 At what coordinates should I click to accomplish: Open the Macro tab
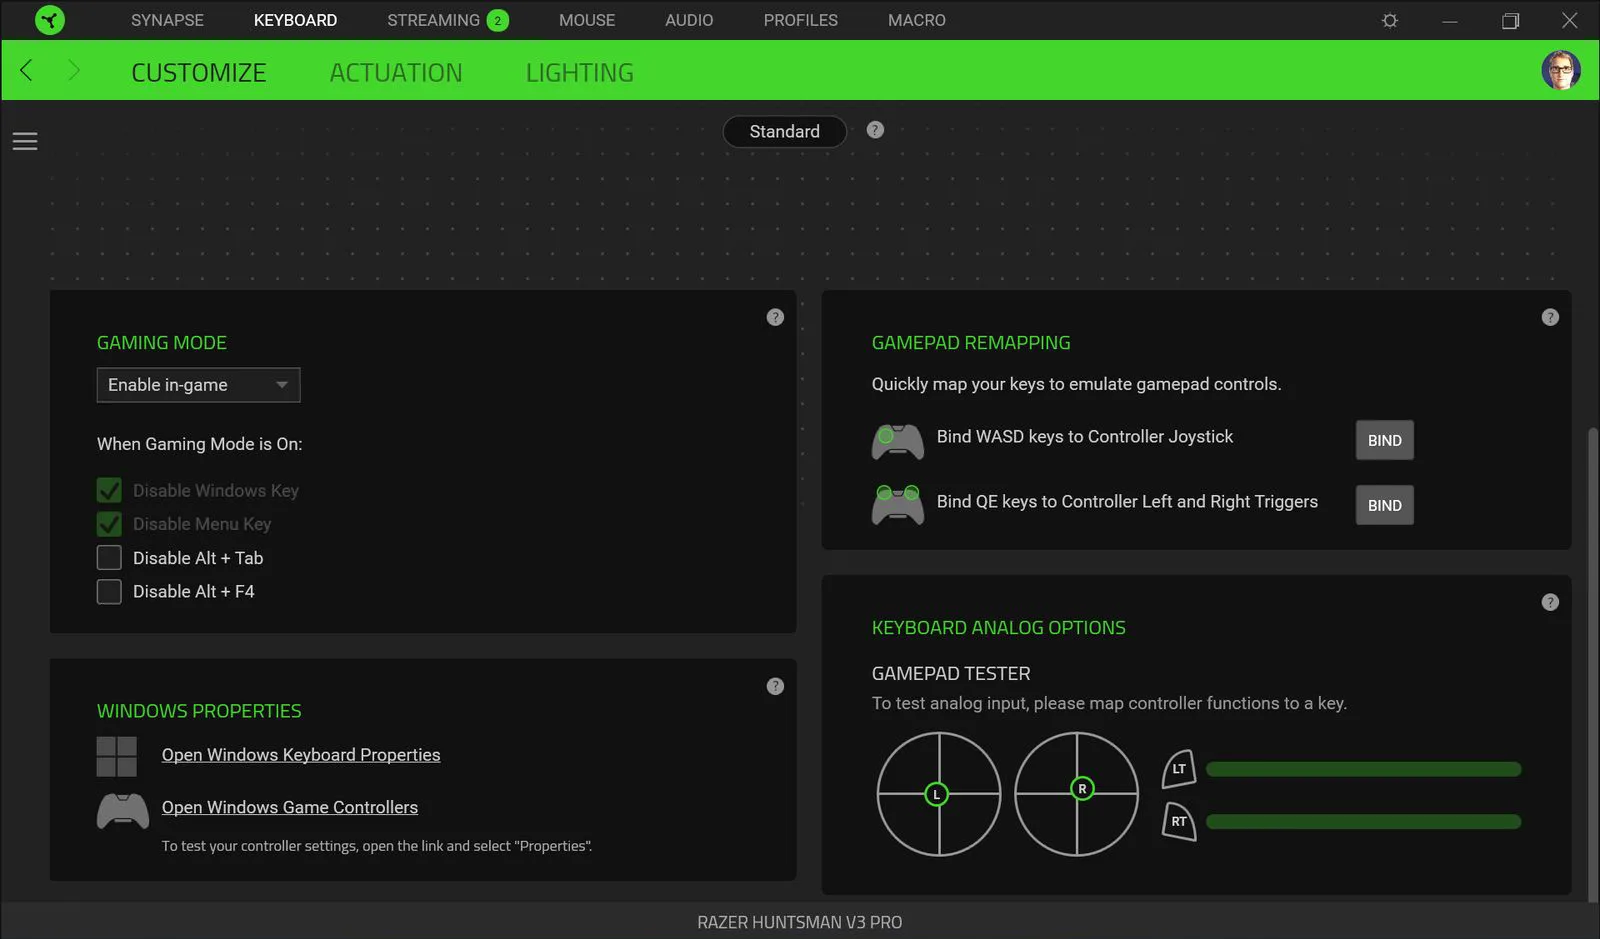tap(917, 20)
